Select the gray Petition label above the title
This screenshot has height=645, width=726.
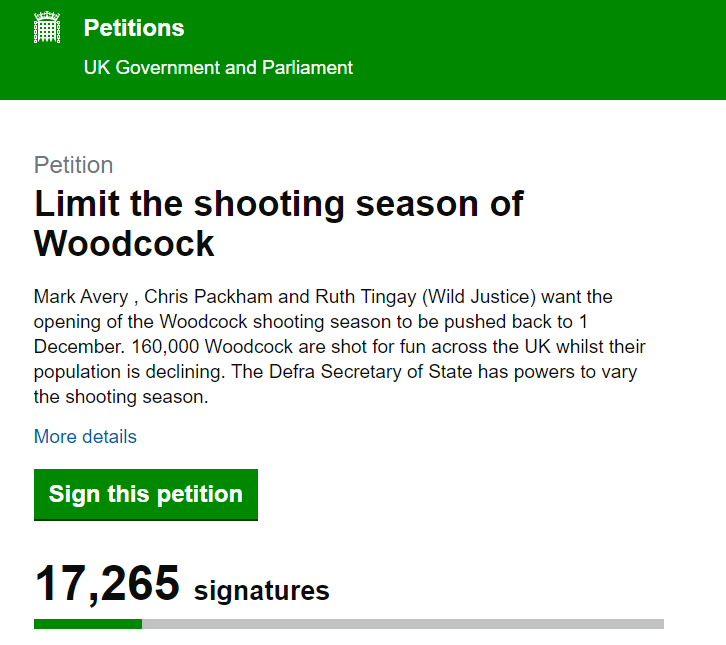point(73,165)
